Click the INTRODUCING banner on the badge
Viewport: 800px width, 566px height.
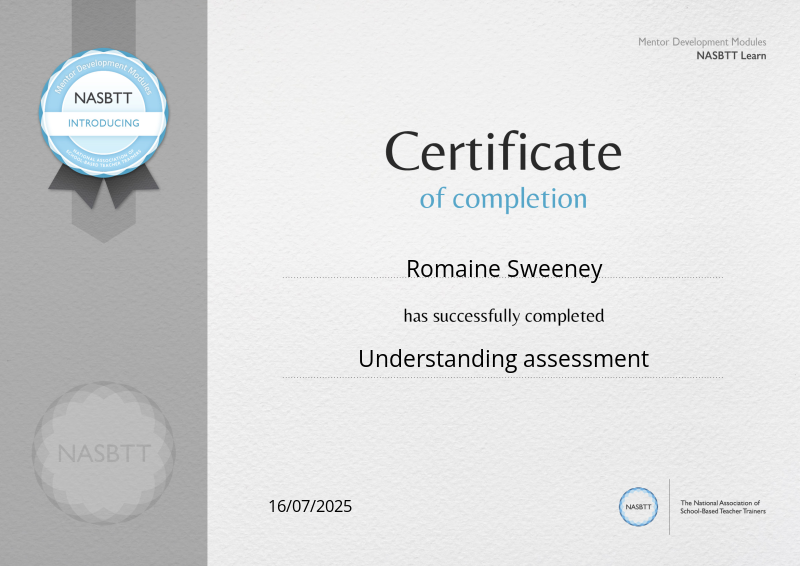(x=104, y=123)
